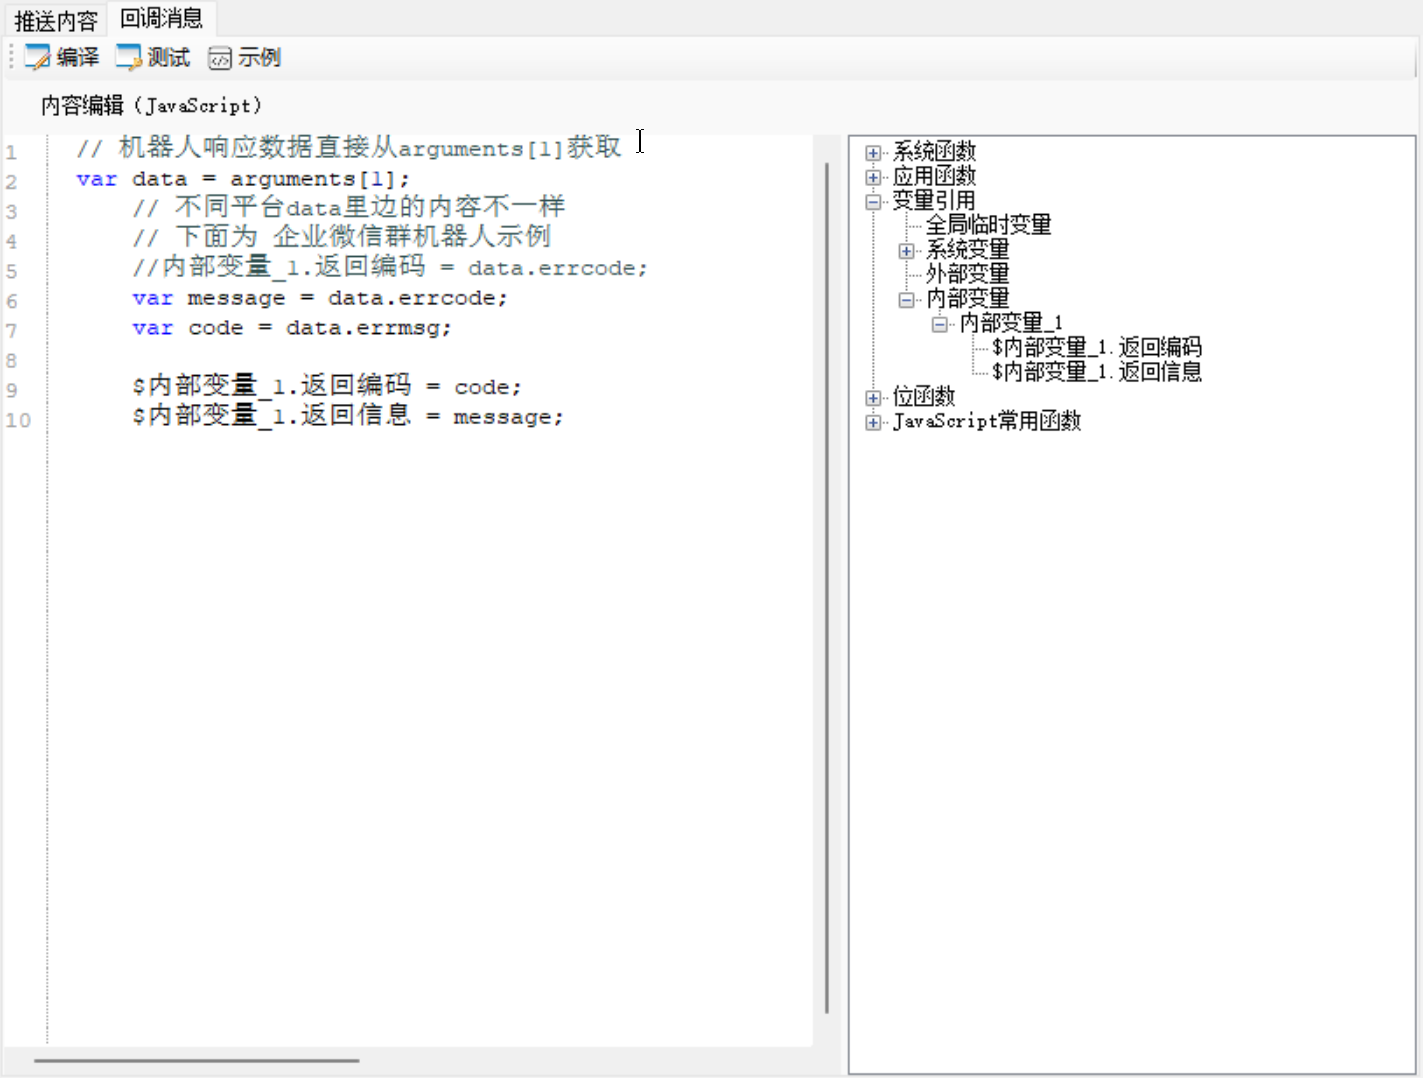Select 全局临时变量 in the tree
The image size is (1423, 1078).
[x=988, y=225]
